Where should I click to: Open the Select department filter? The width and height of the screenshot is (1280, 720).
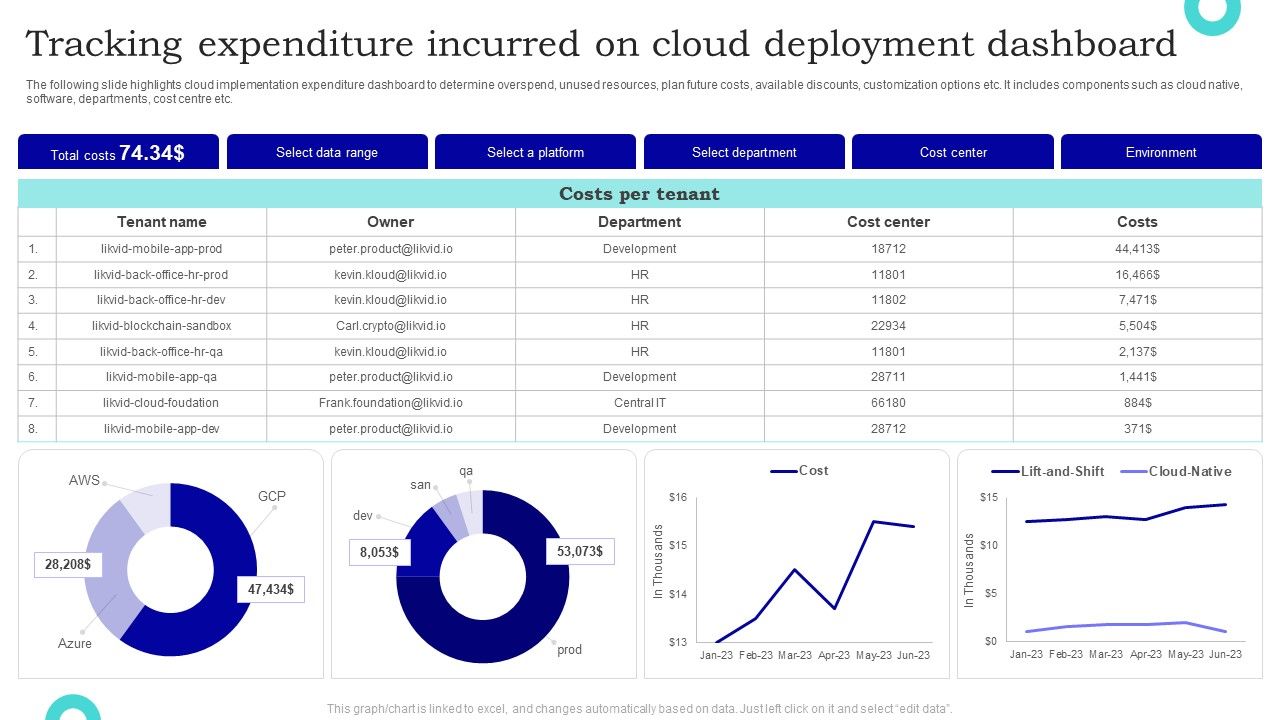(x=744, y=152)
